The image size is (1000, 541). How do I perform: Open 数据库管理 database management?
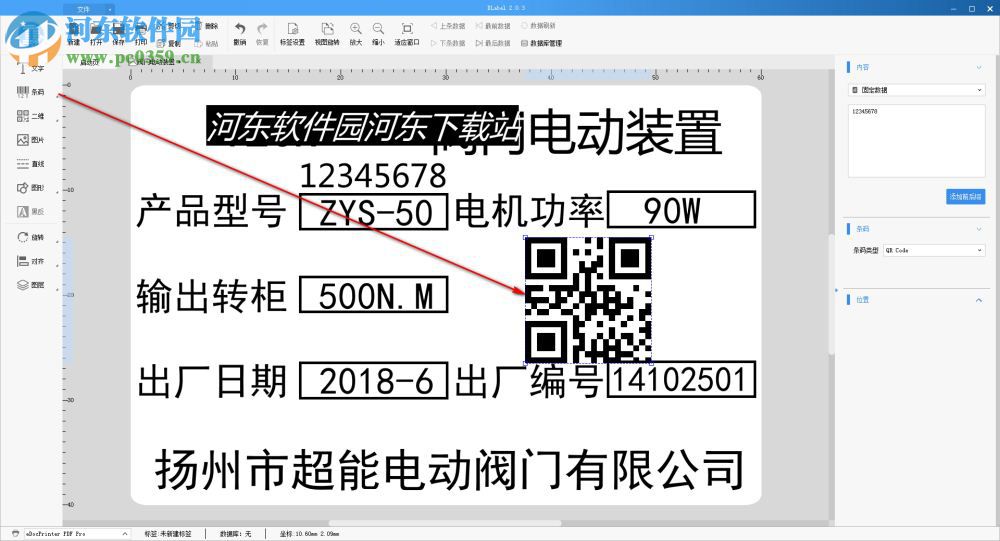[x=541, y=43]
